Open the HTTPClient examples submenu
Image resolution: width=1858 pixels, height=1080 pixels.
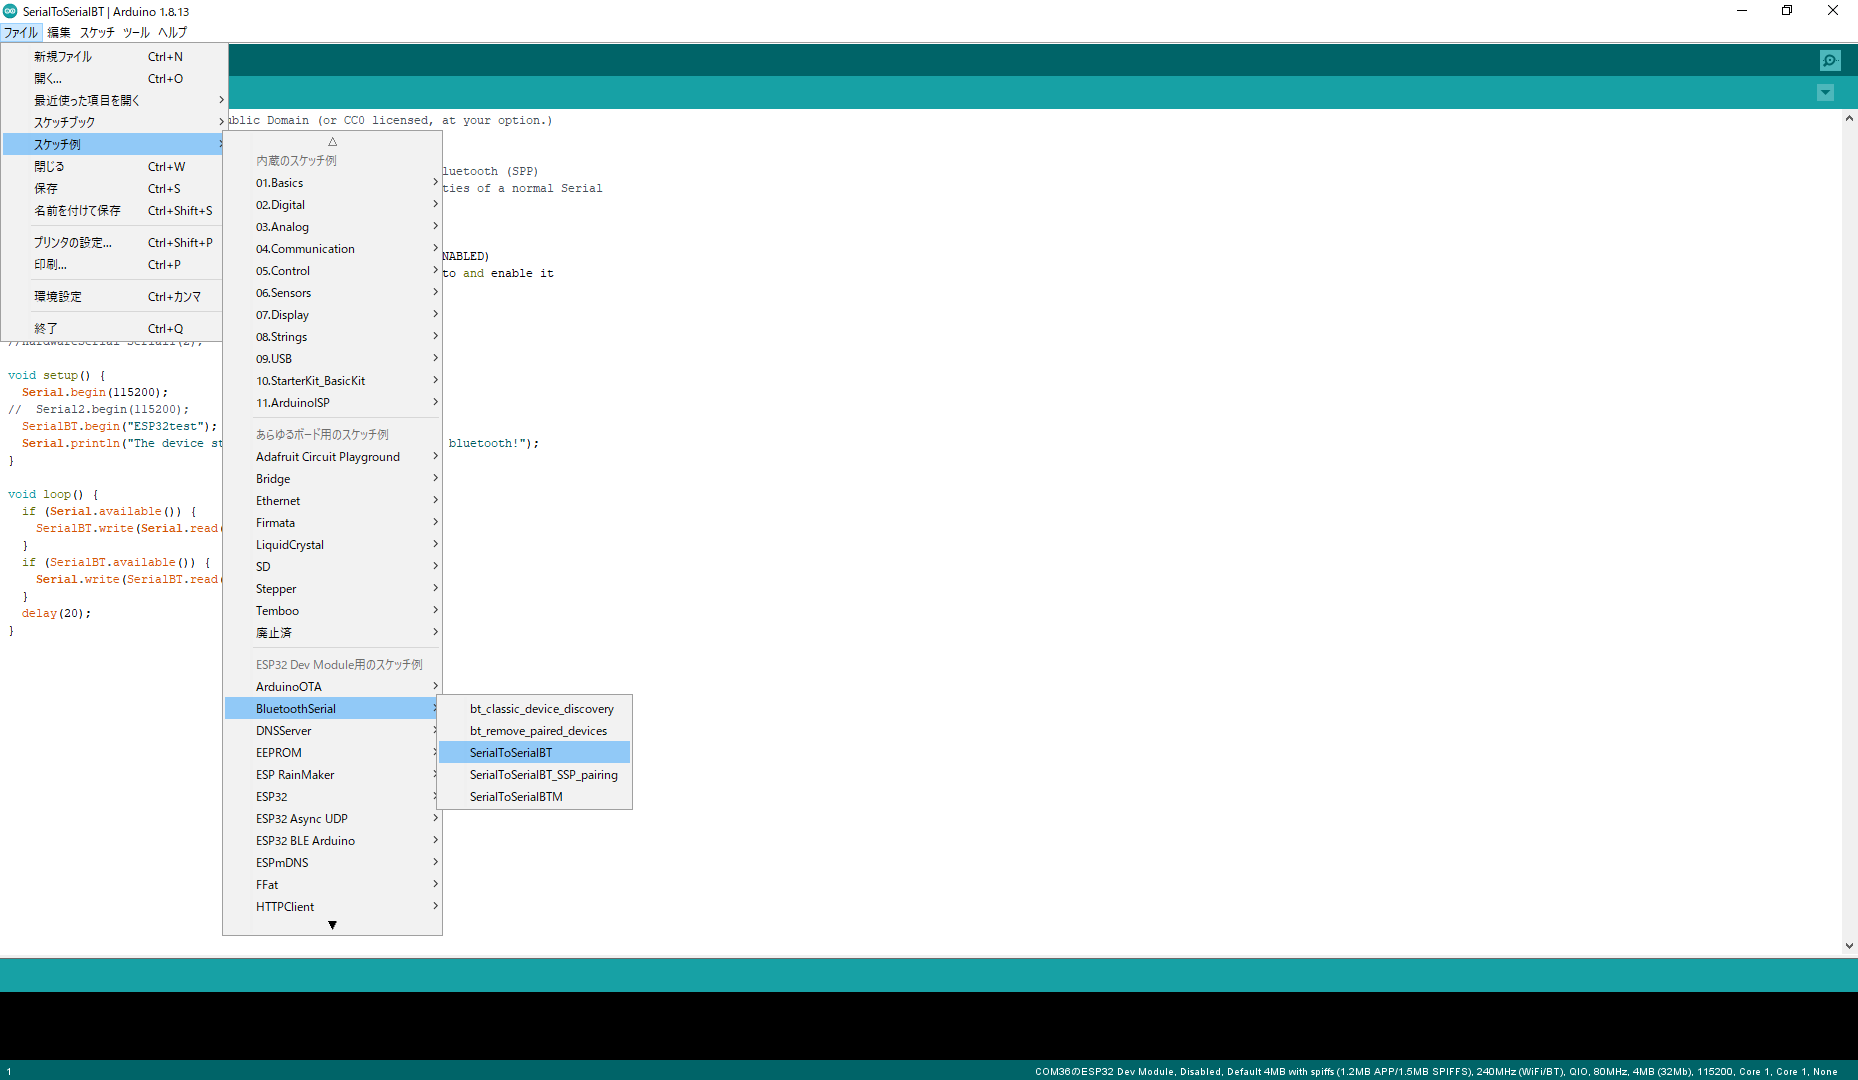pos(332,907)
